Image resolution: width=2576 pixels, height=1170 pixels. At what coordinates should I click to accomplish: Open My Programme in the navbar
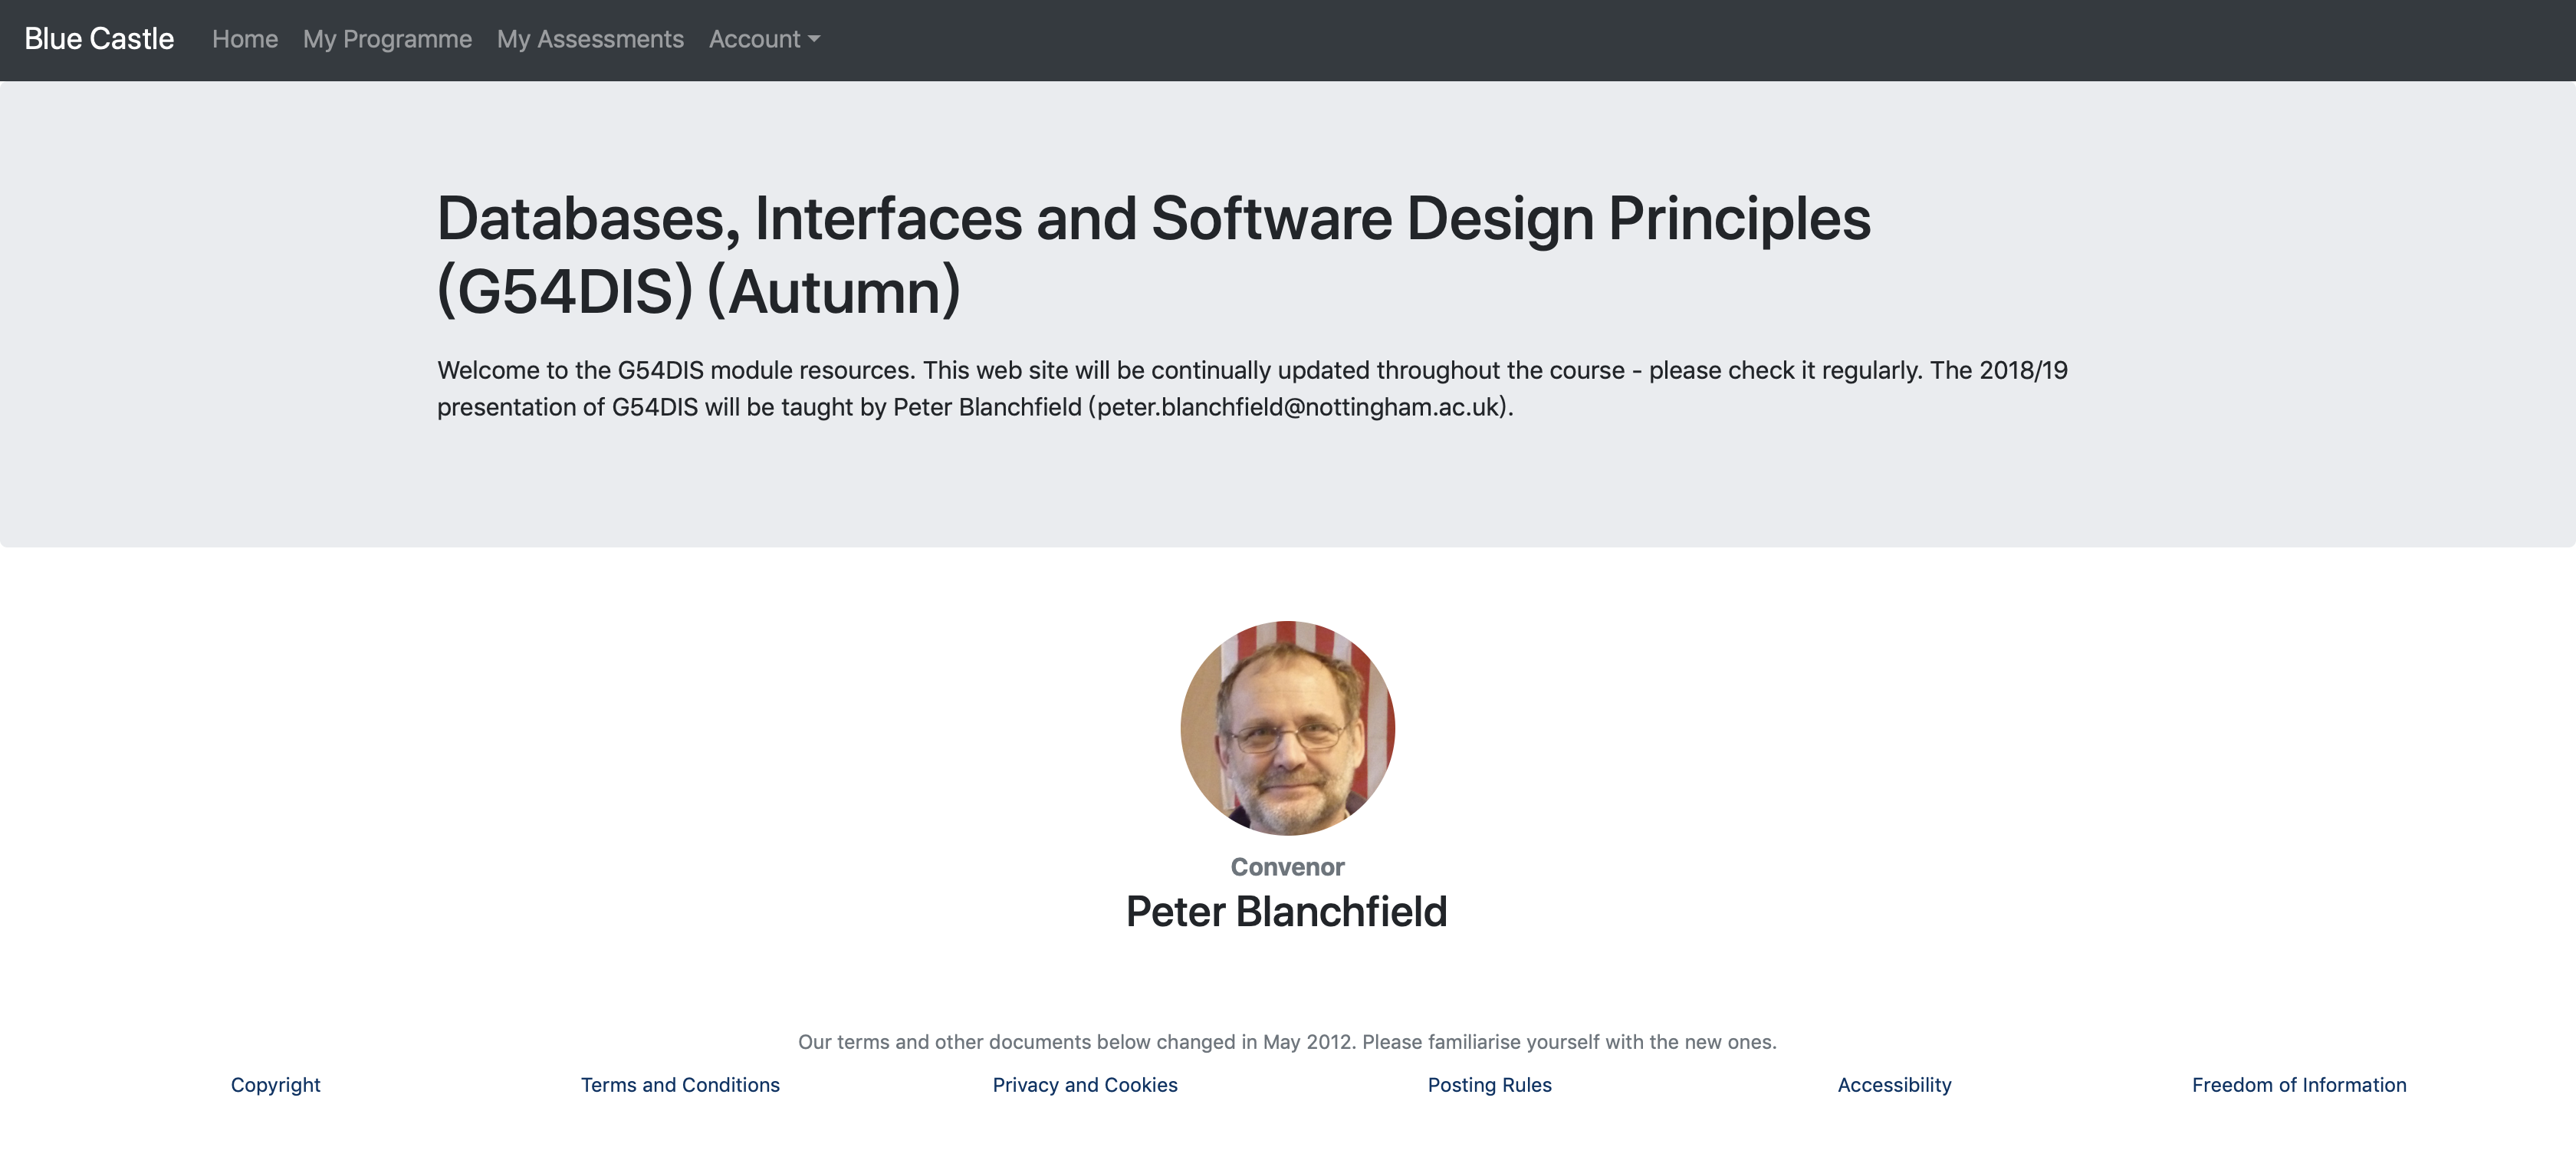(387, 39)
